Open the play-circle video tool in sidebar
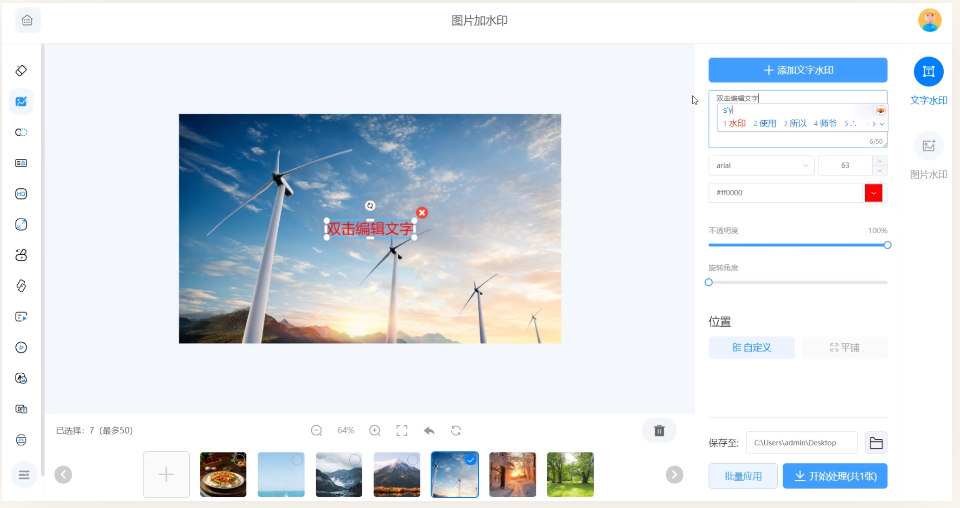Screen dimensions: 960x508 click(x=21, y=348)
